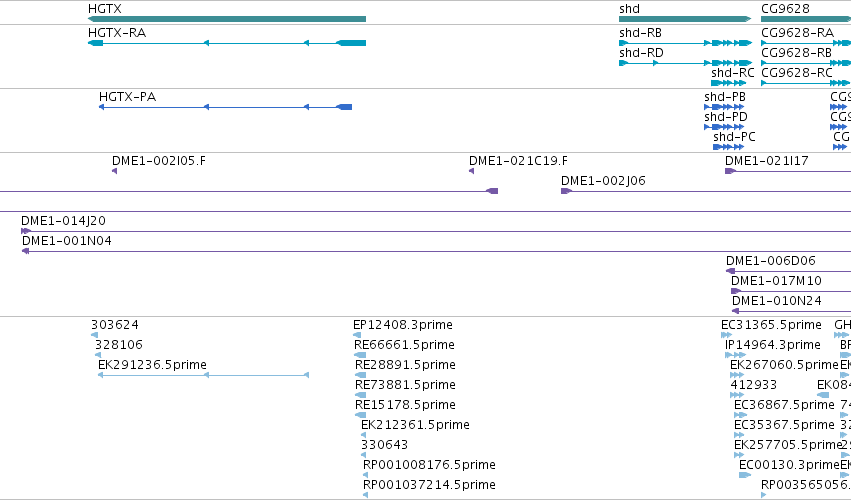Image resolution: width=851 pixels, height=500 pixels.
Task: Click the RP001037214.5prime label
Action: (x=429, y=484)
